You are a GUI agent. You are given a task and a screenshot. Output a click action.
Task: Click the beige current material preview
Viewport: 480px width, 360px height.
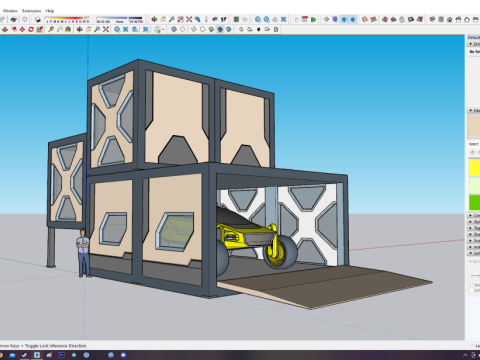474,126
